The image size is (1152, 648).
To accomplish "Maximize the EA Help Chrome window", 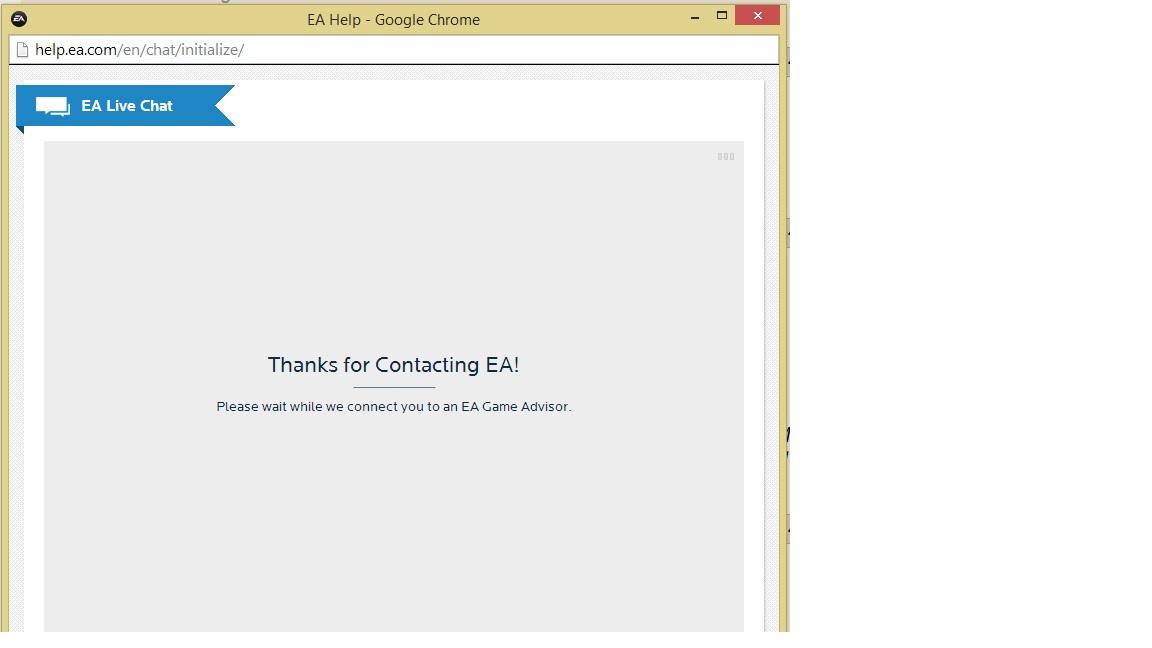I will [721, 15].
